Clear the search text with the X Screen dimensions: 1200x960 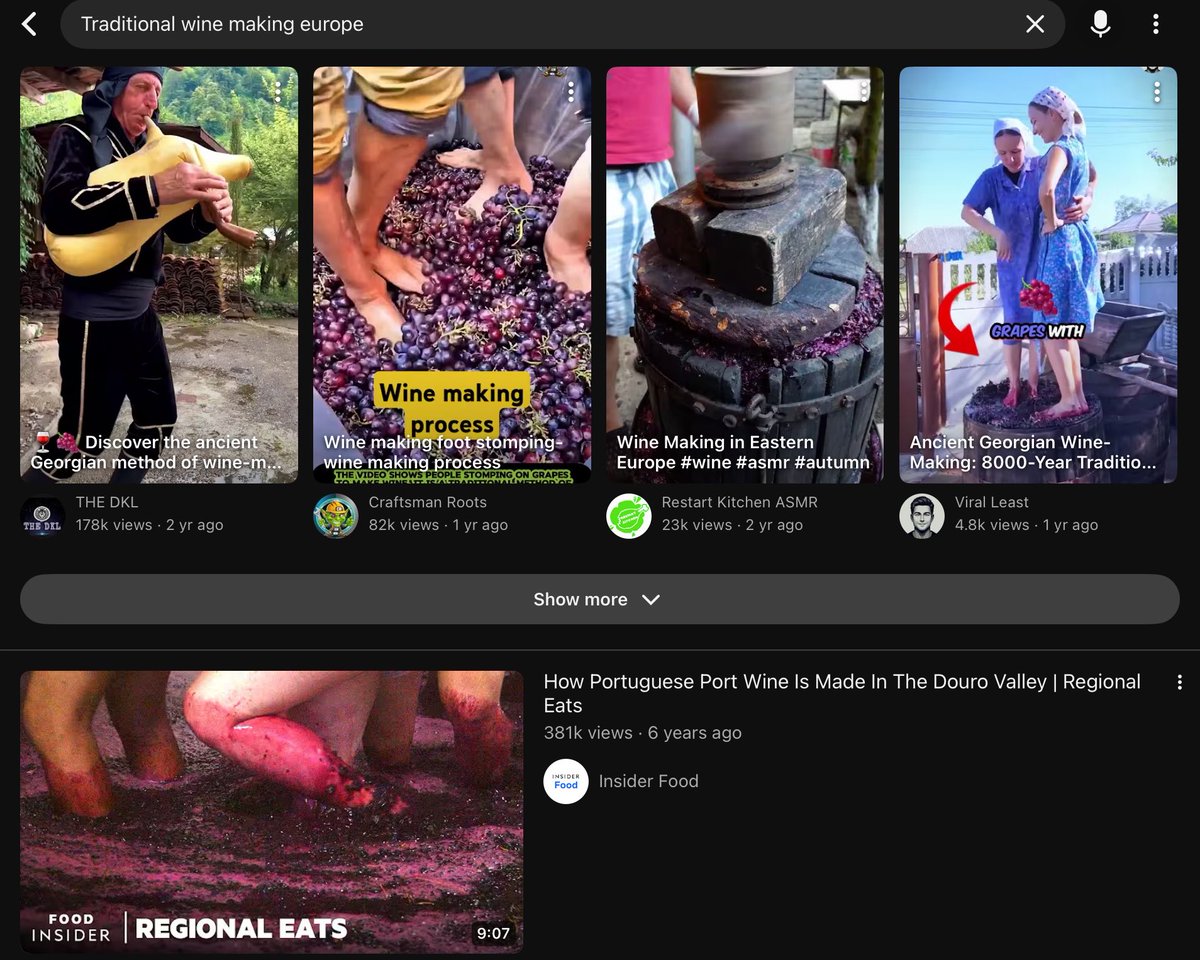1035,24
